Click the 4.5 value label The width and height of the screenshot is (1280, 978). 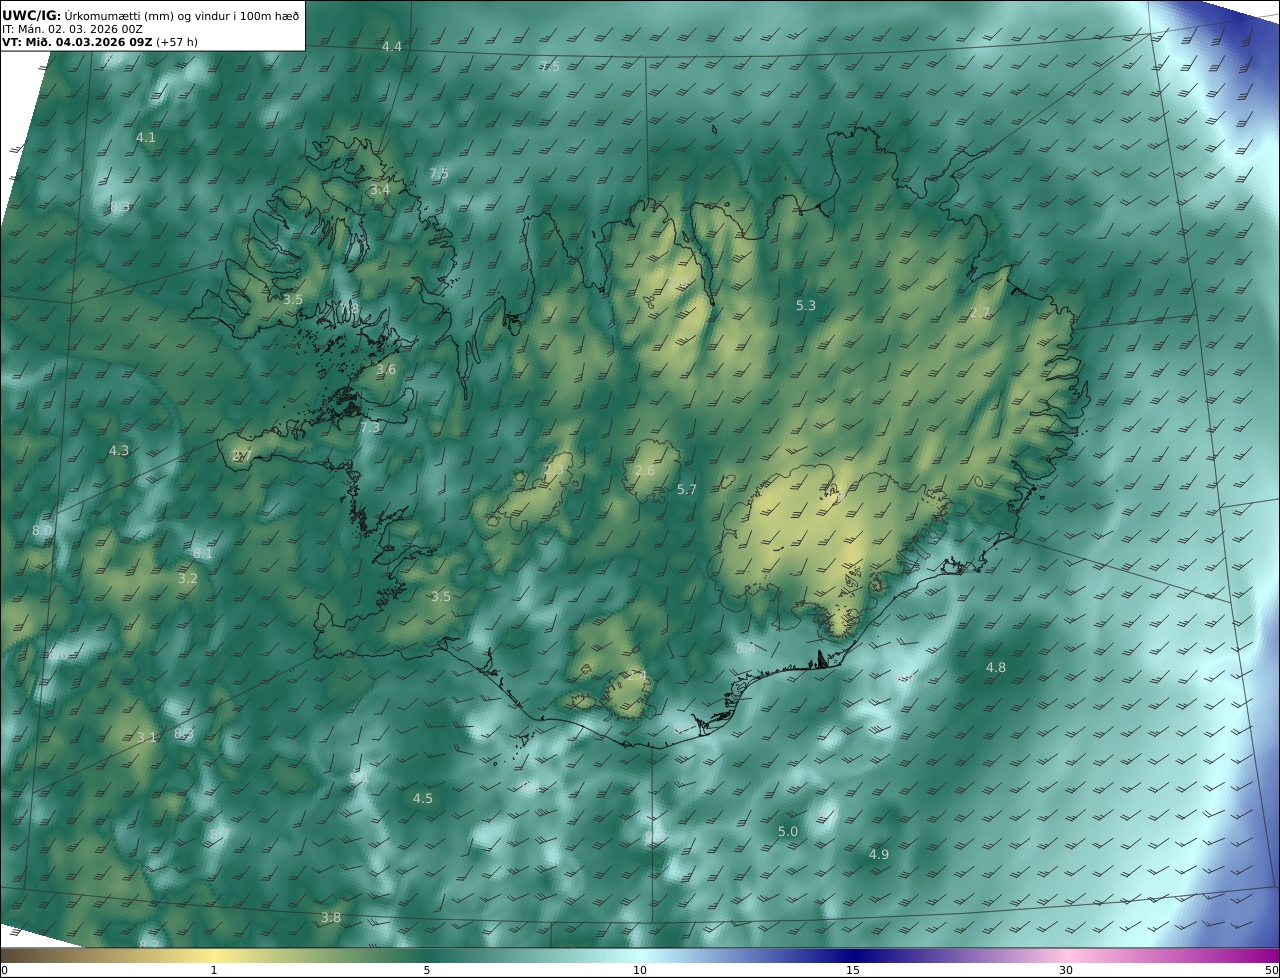[x=423, y=799]
